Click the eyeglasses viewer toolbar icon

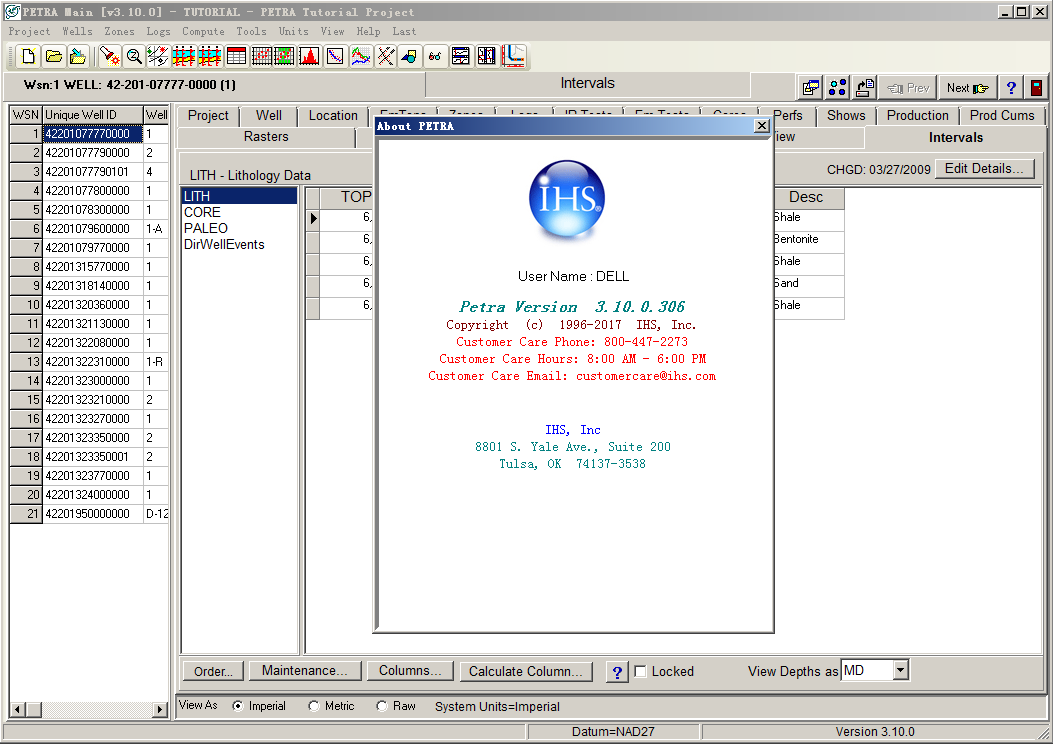click(x=435, y=56)
